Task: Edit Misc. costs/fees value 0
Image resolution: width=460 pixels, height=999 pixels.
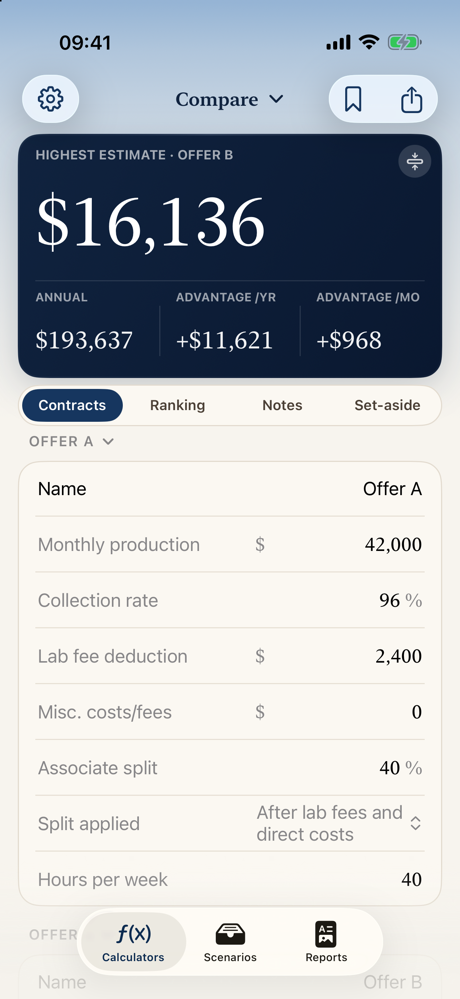Action: [x=417, y=712]
